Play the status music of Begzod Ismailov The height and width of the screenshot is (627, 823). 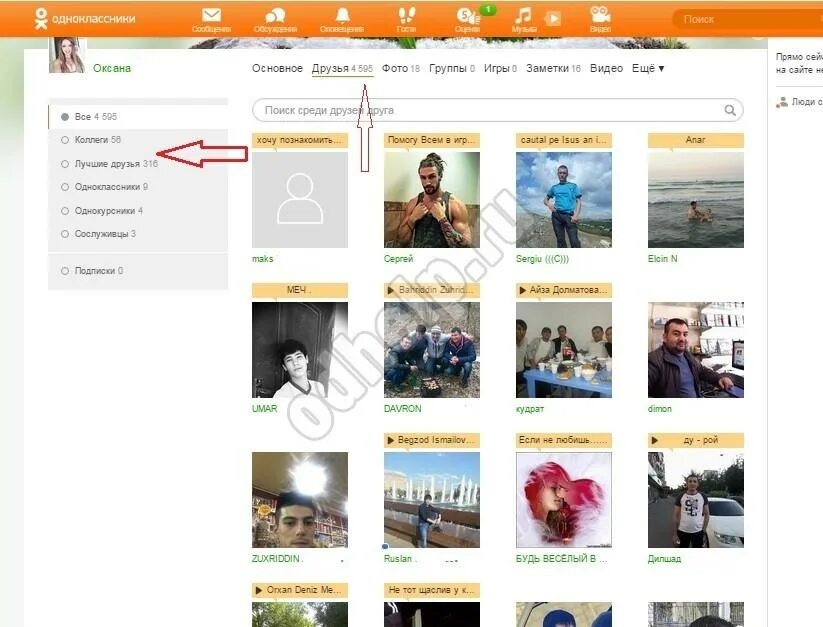391,440
